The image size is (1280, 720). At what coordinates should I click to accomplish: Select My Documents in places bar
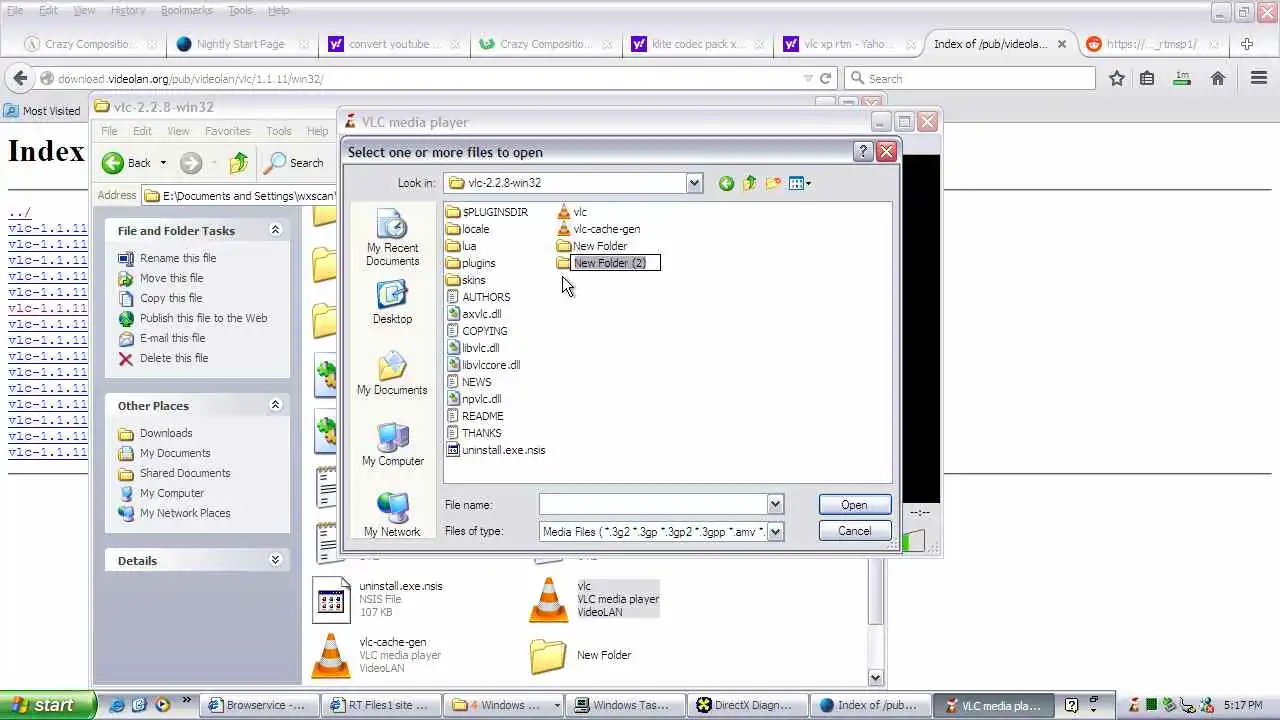coord(392,373)
